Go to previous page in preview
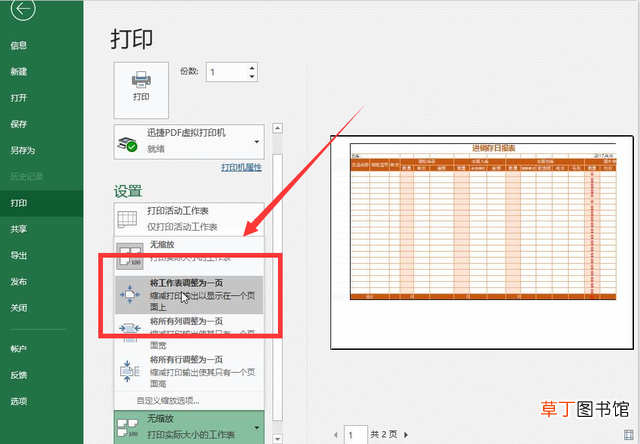 [x=336, y=435]
